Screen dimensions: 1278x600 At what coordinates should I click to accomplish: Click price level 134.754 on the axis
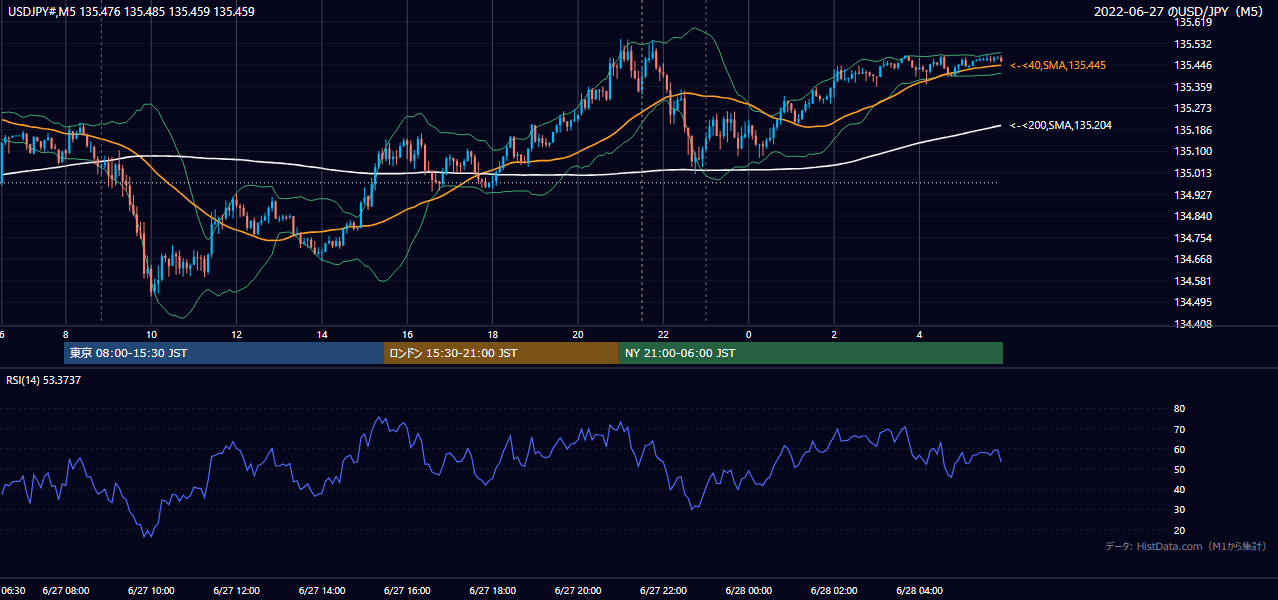coord(1193,238)
